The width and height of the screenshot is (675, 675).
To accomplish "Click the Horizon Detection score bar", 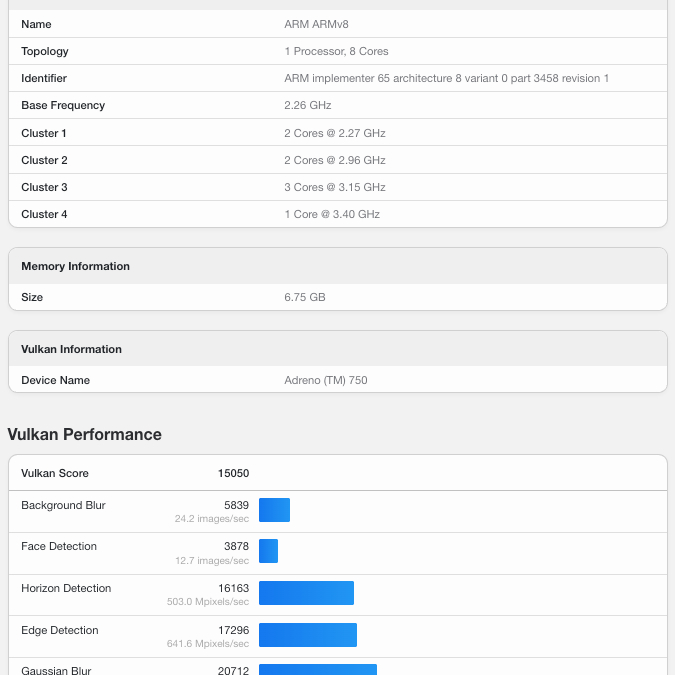I will coord(306,593).
